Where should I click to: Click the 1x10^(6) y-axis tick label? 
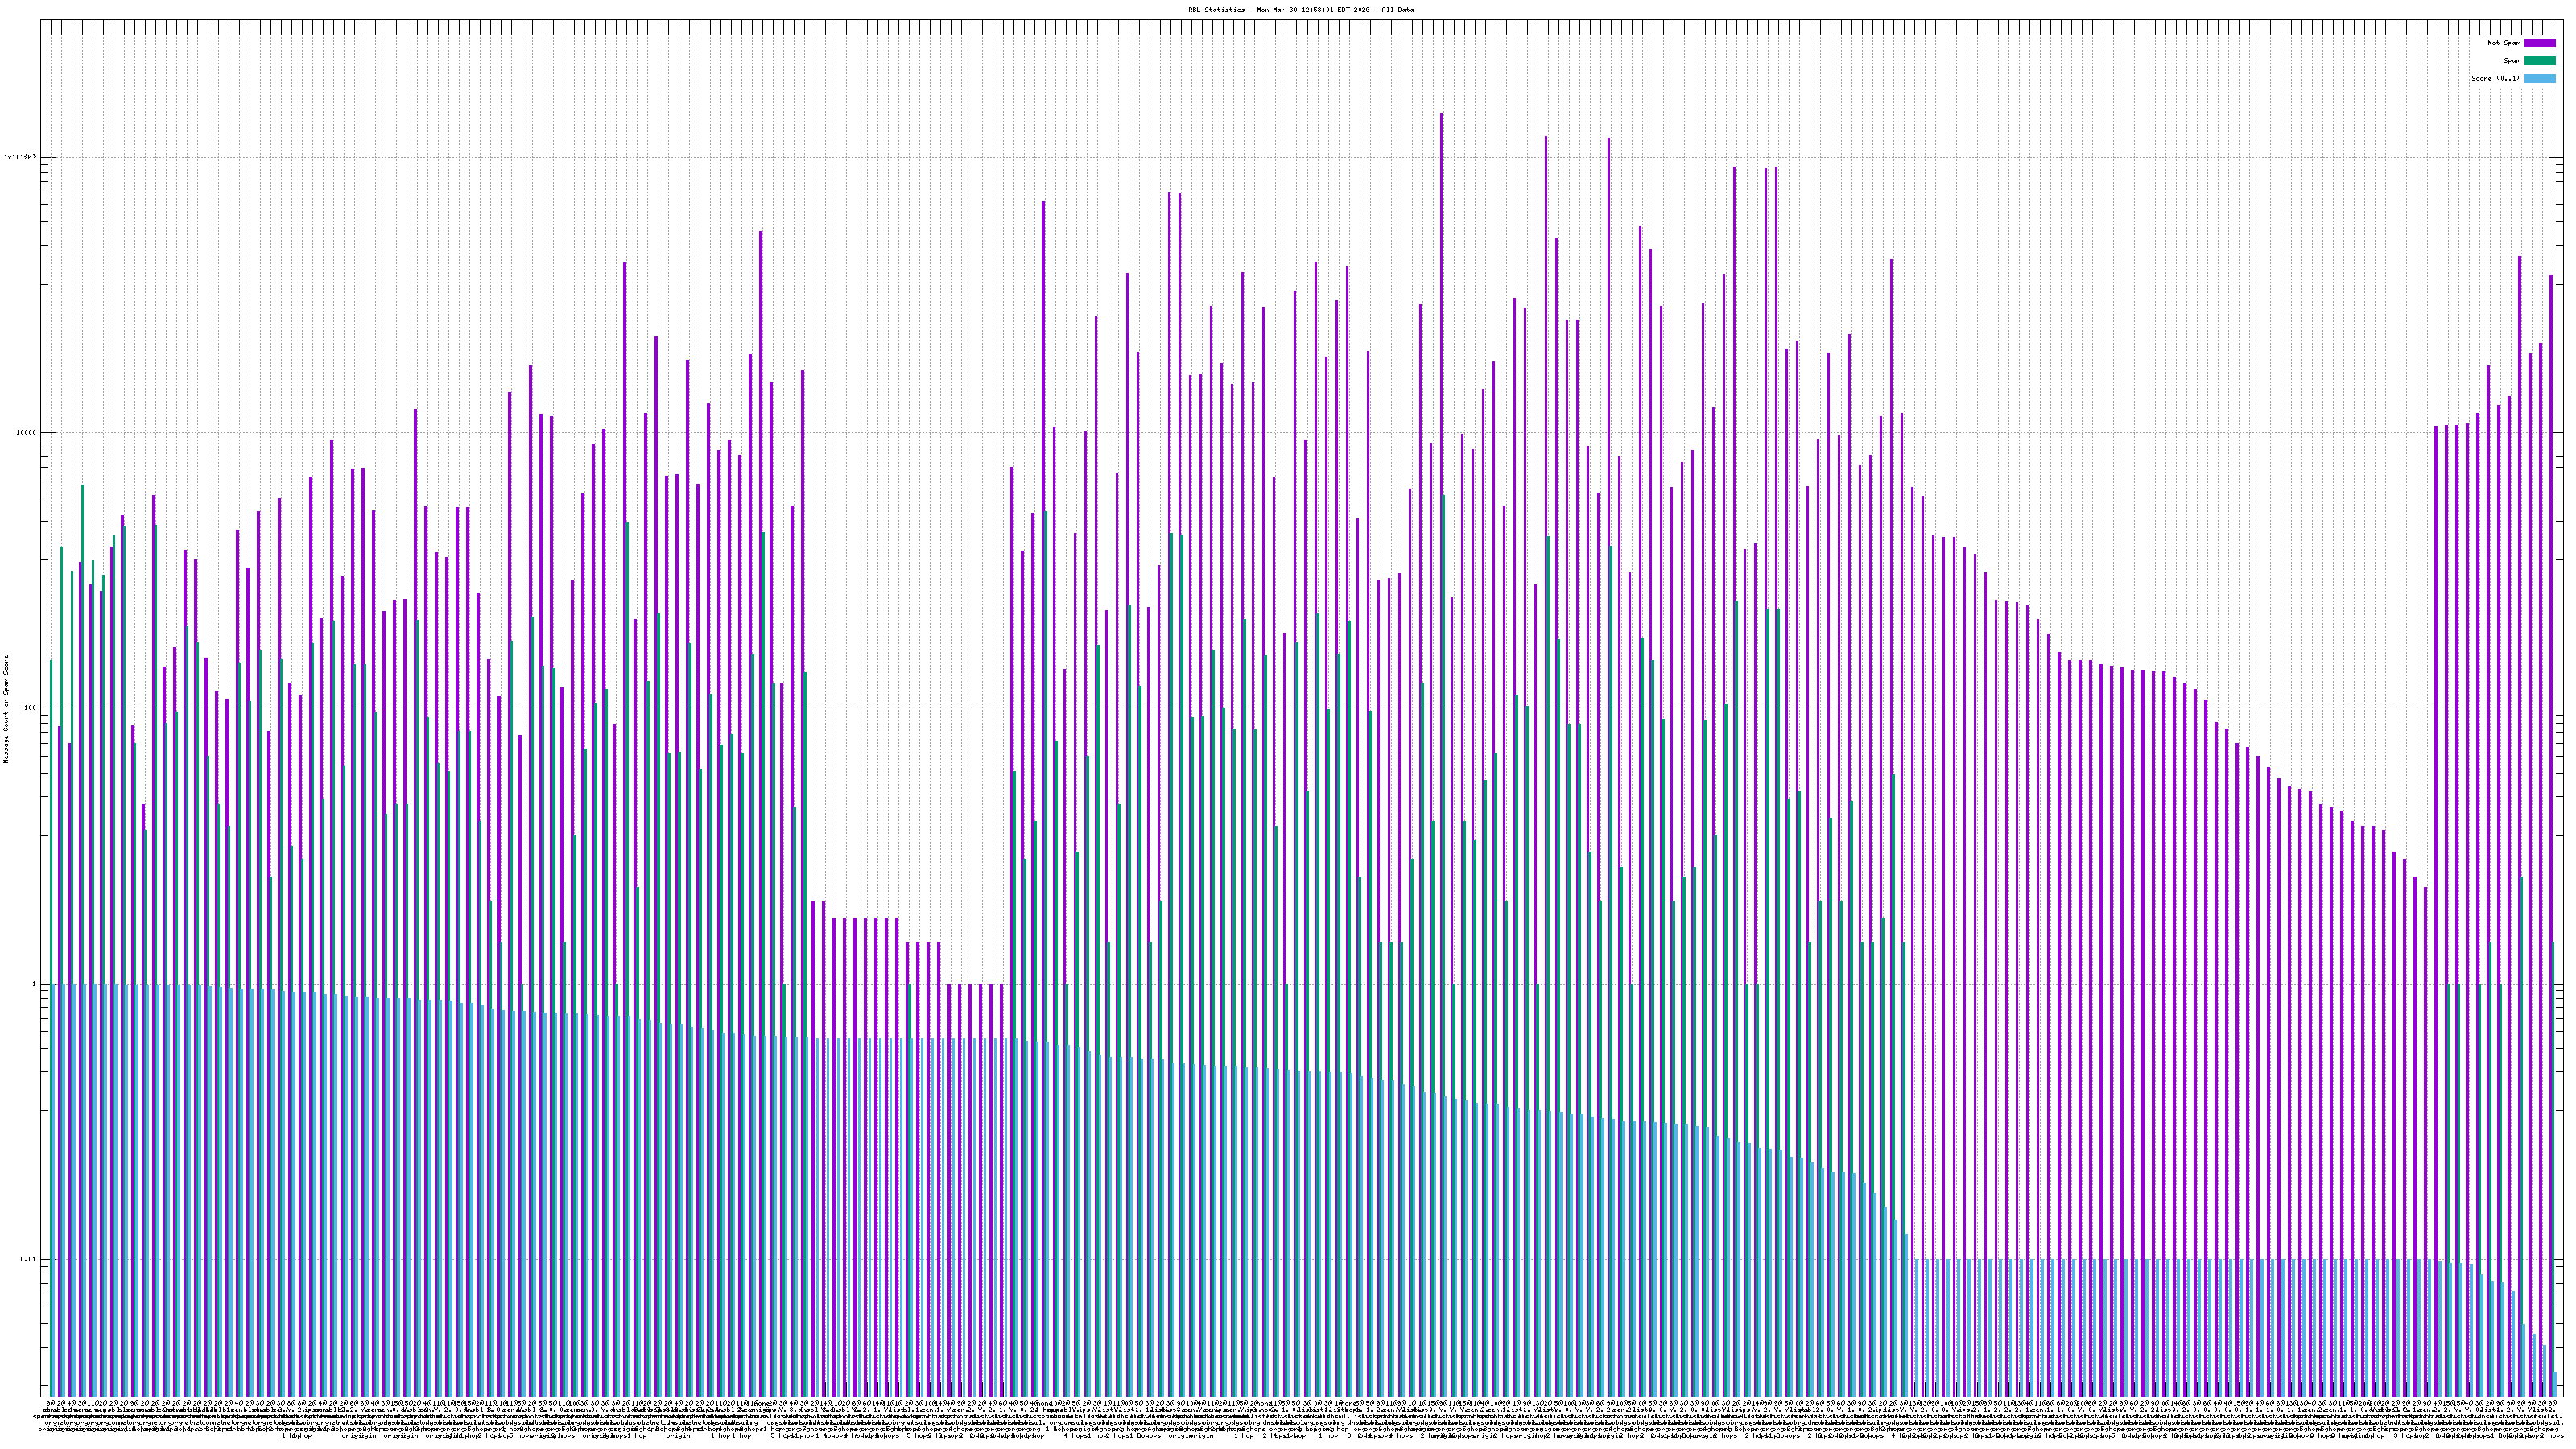(x=20, y=157)
